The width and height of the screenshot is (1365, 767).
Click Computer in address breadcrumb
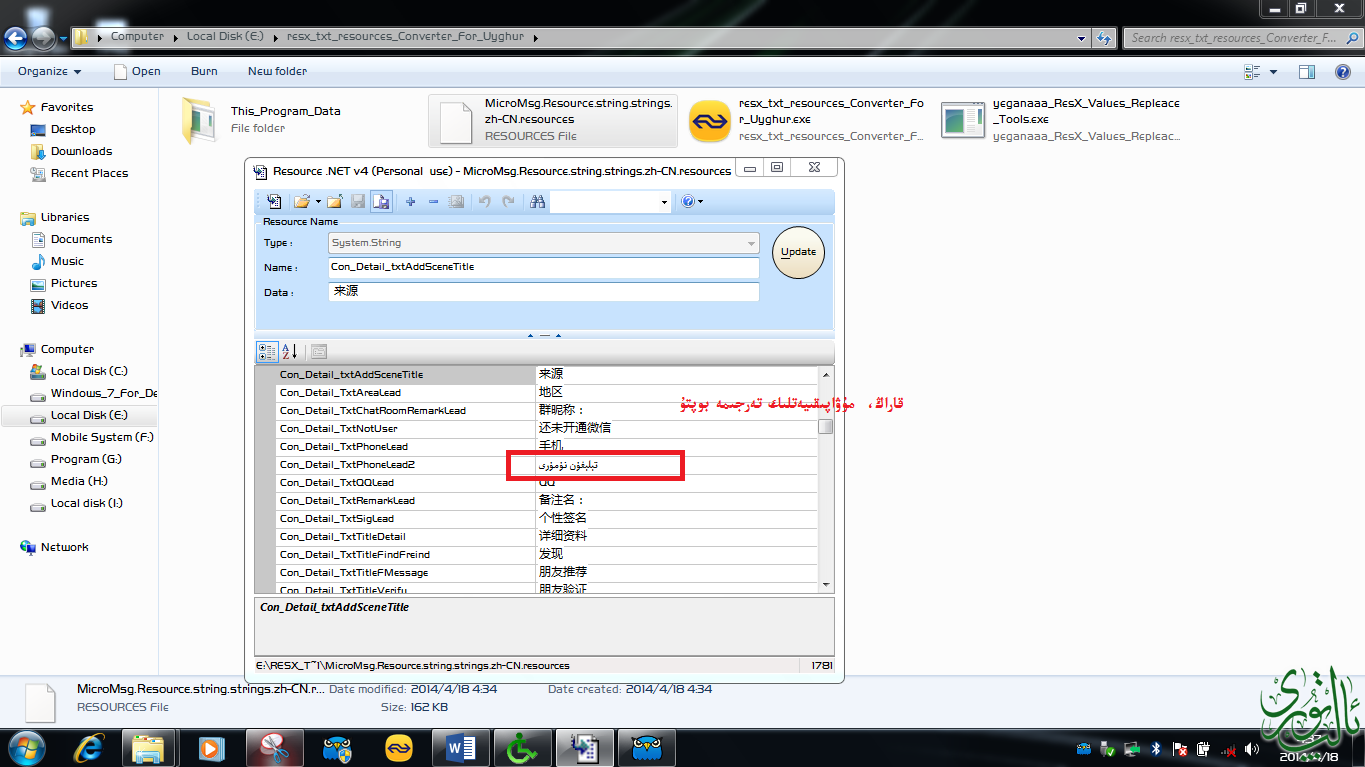(x=137, y=37)
